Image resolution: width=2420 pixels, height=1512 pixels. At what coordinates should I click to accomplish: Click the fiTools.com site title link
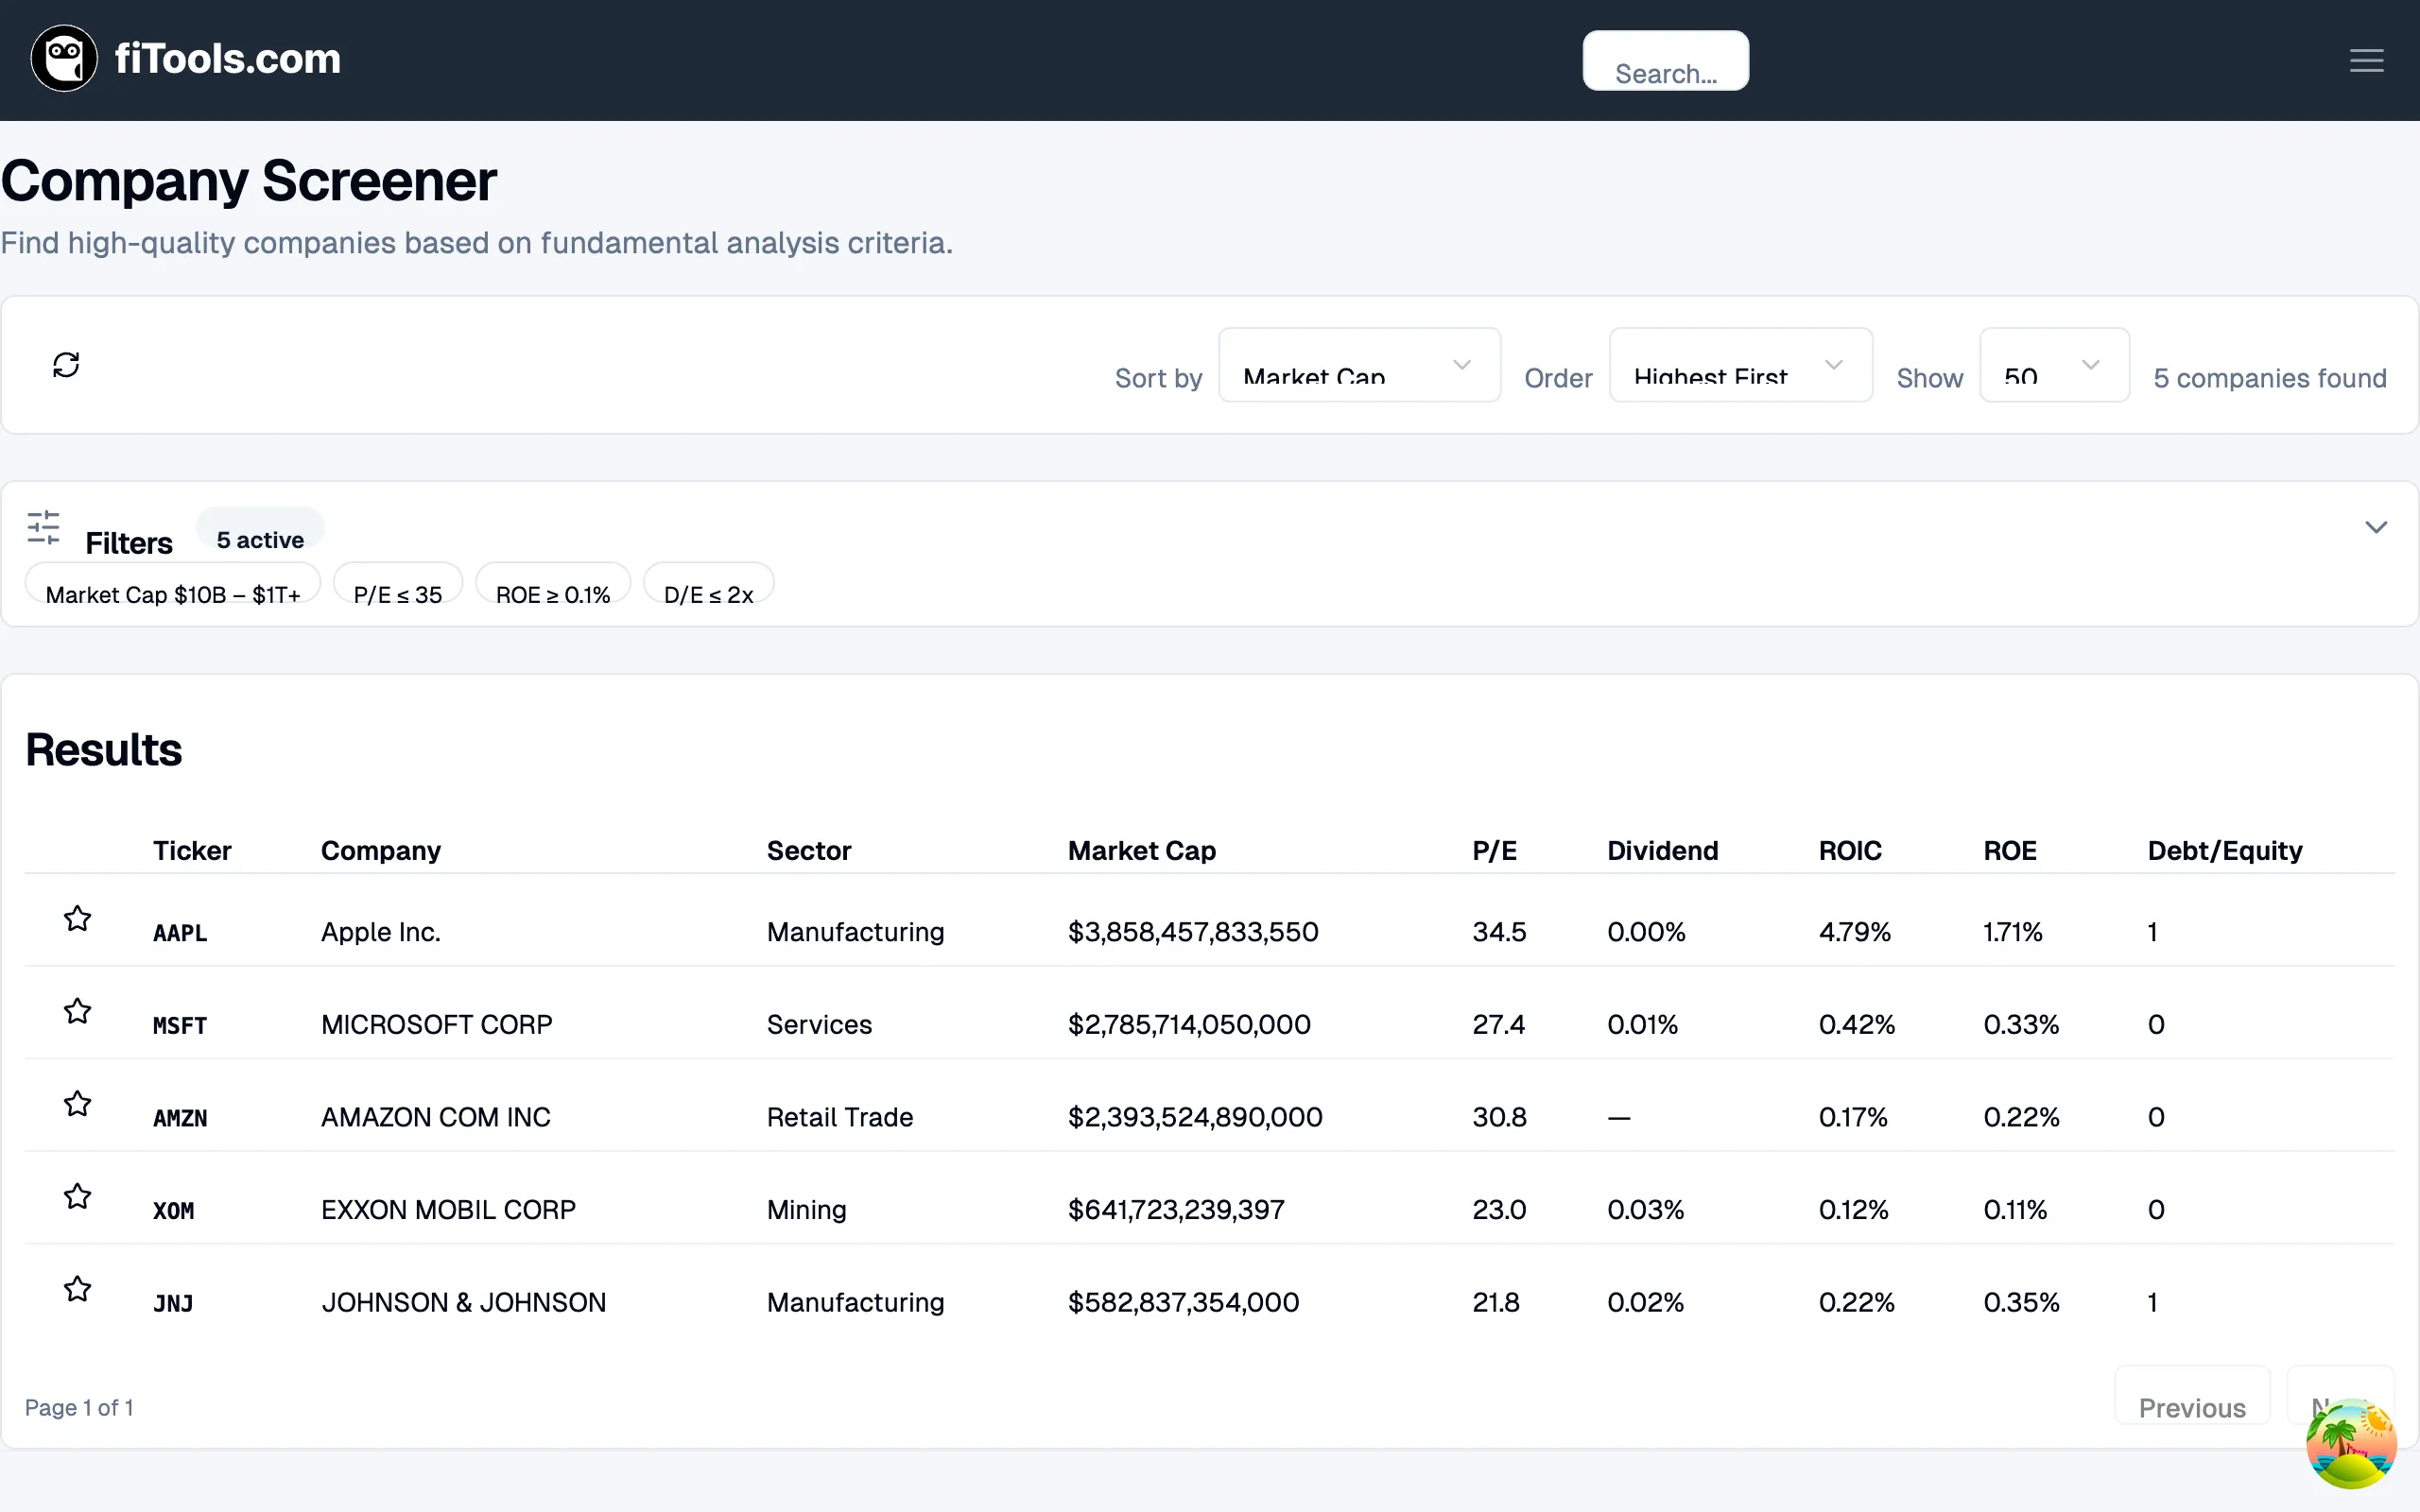coord(228,59)
